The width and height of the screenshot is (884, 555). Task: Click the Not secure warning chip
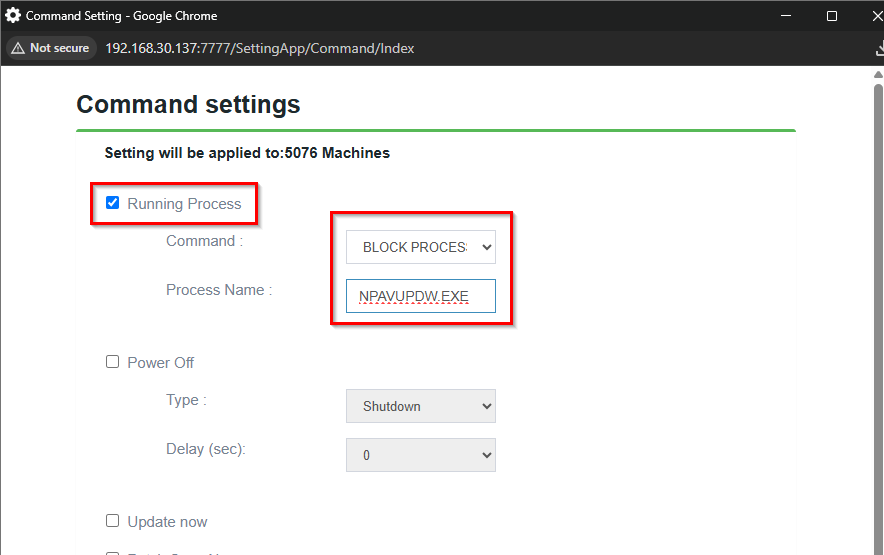[x=50, y=48]
